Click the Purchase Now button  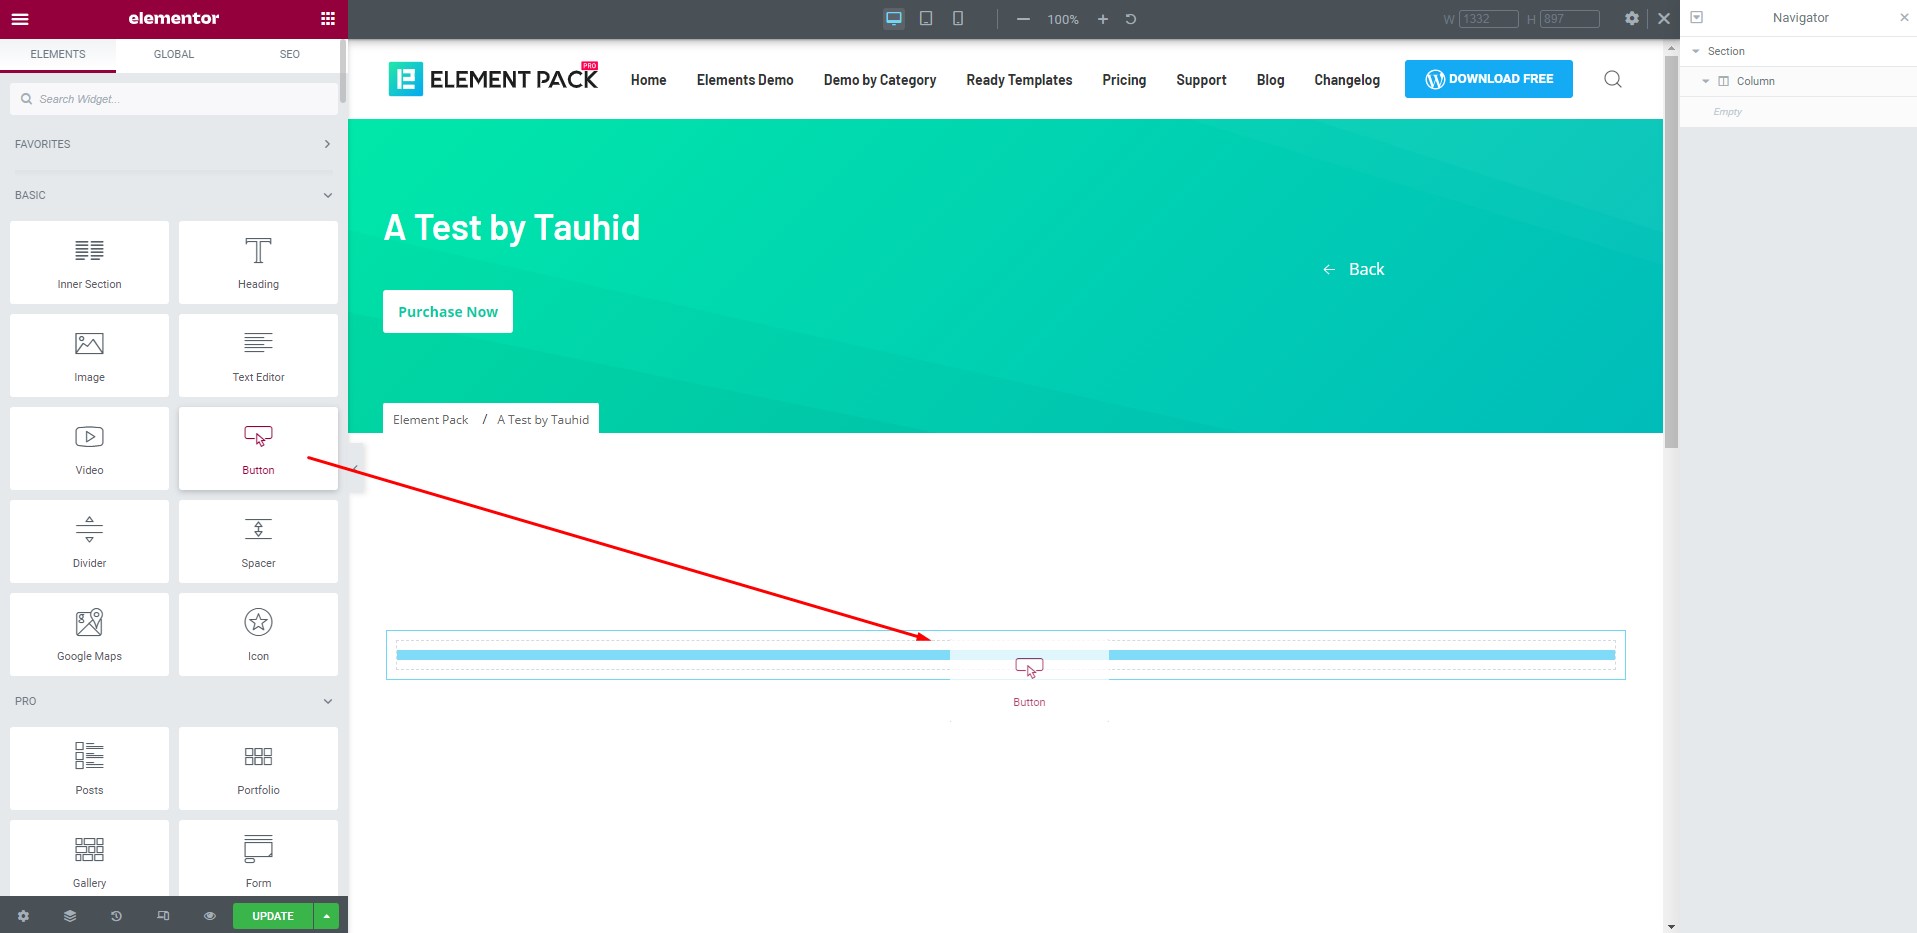(x=447, y=312)
